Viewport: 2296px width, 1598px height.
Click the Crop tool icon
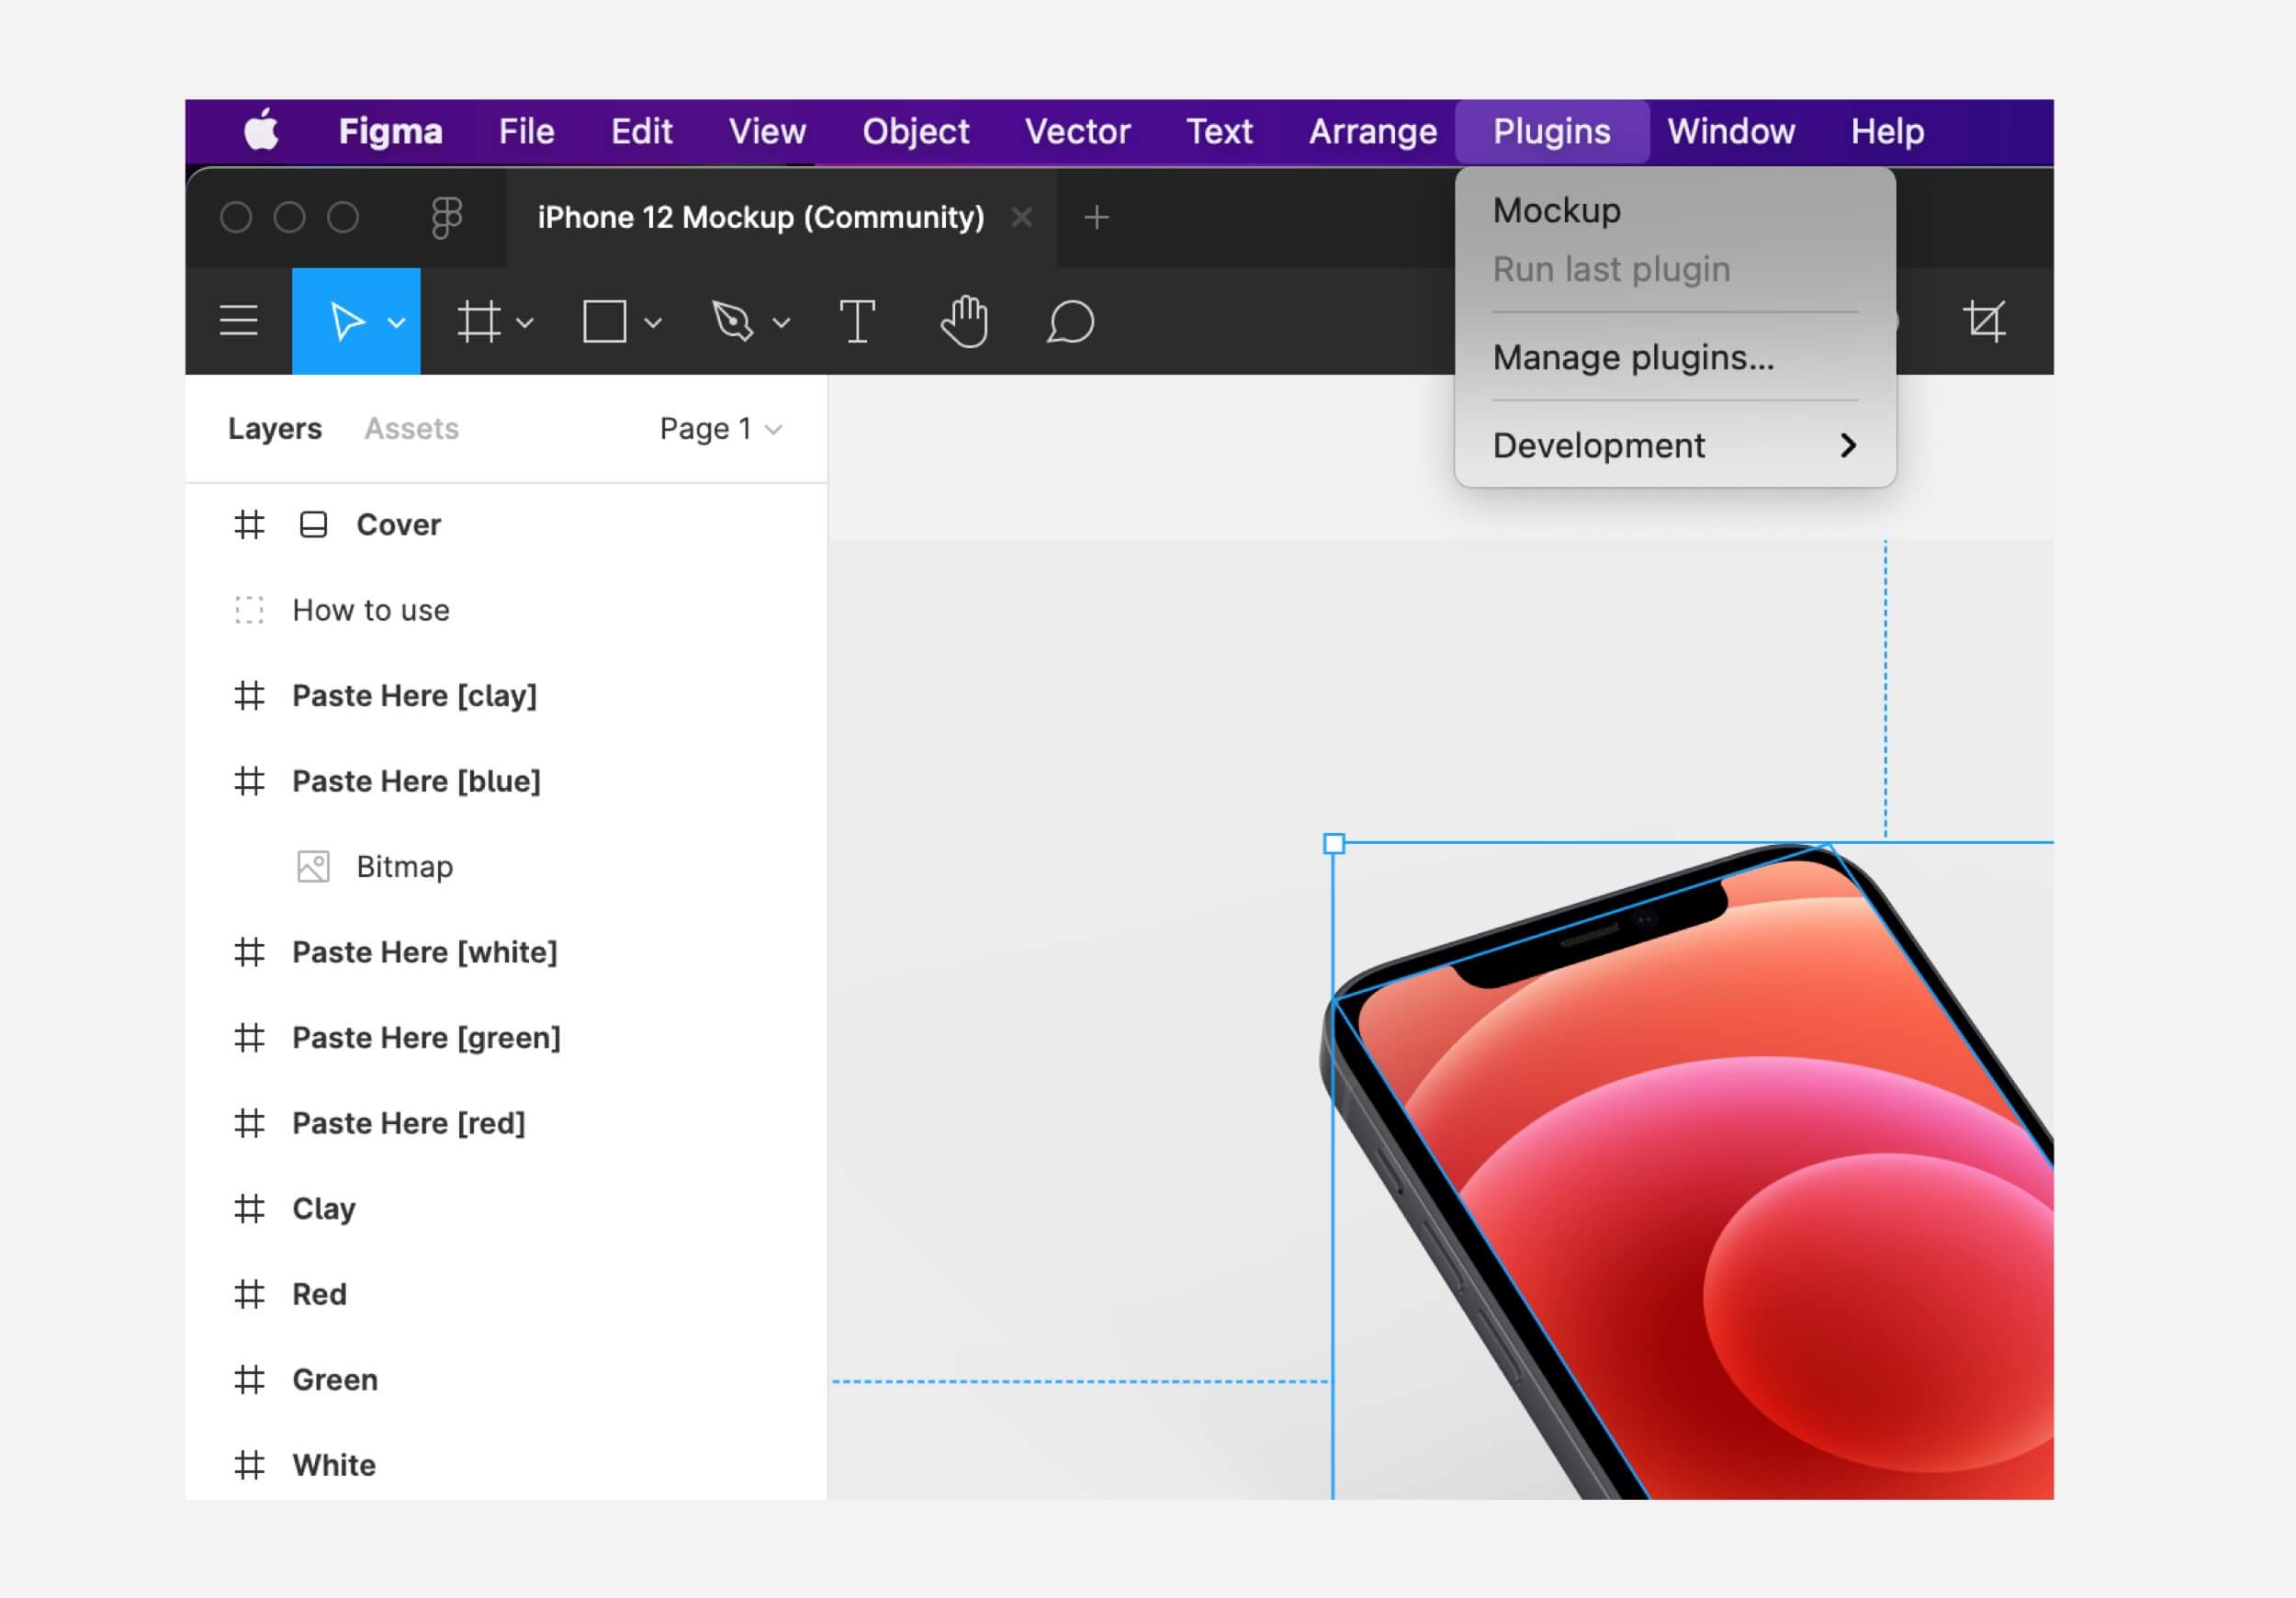(1985, 321)
